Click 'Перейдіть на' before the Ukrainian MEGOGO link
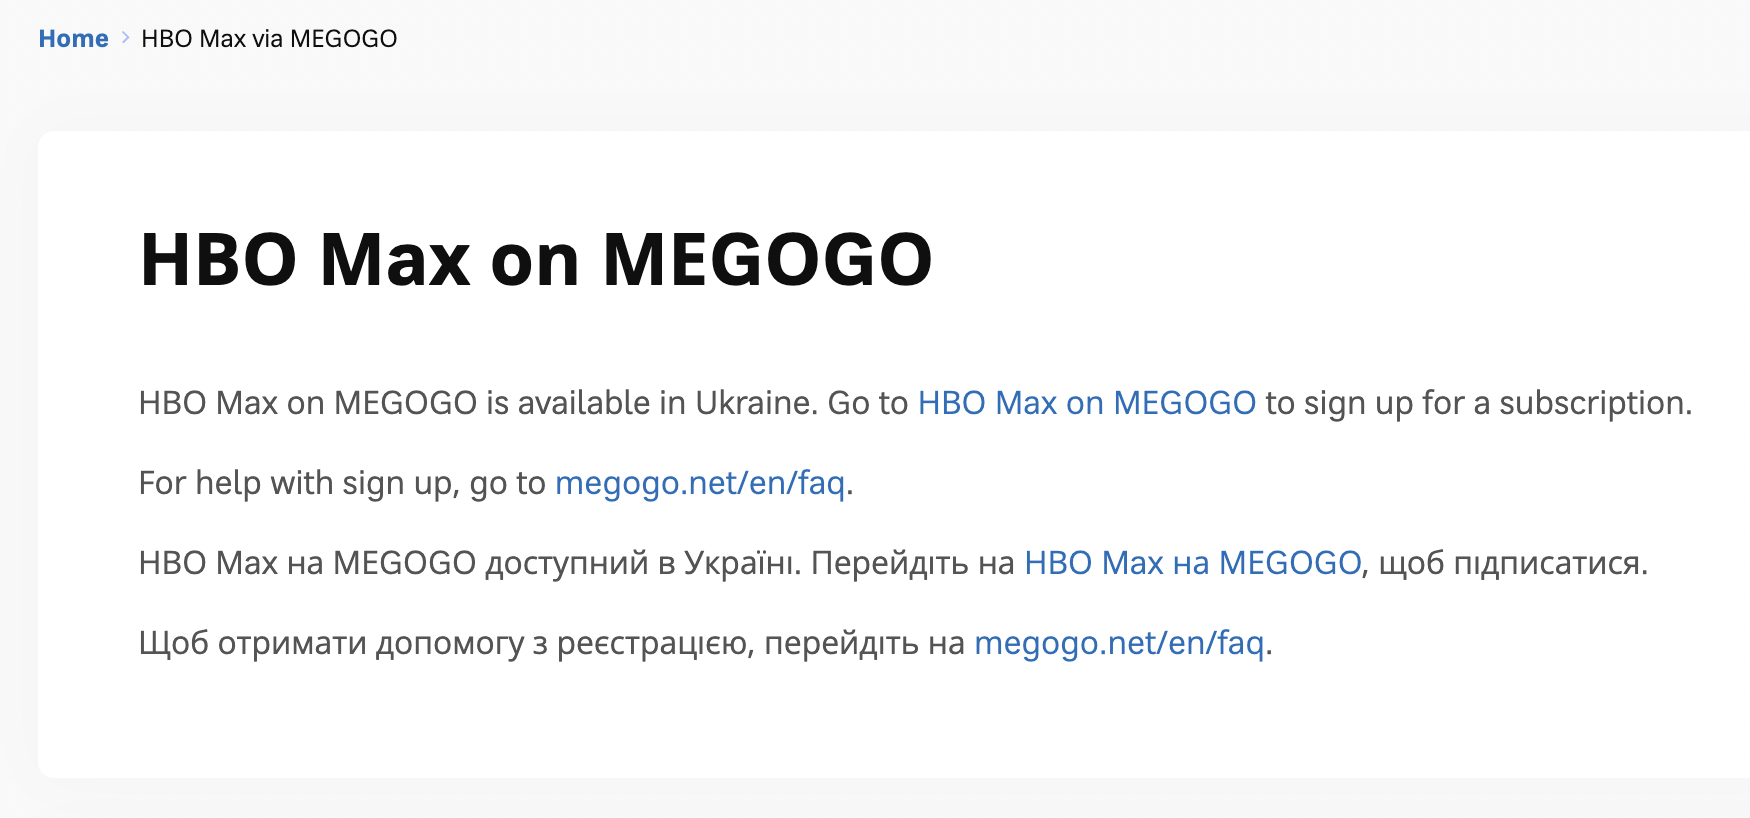Image resolution: width=1750 pixels, height=818 pixels. (912, 563)
